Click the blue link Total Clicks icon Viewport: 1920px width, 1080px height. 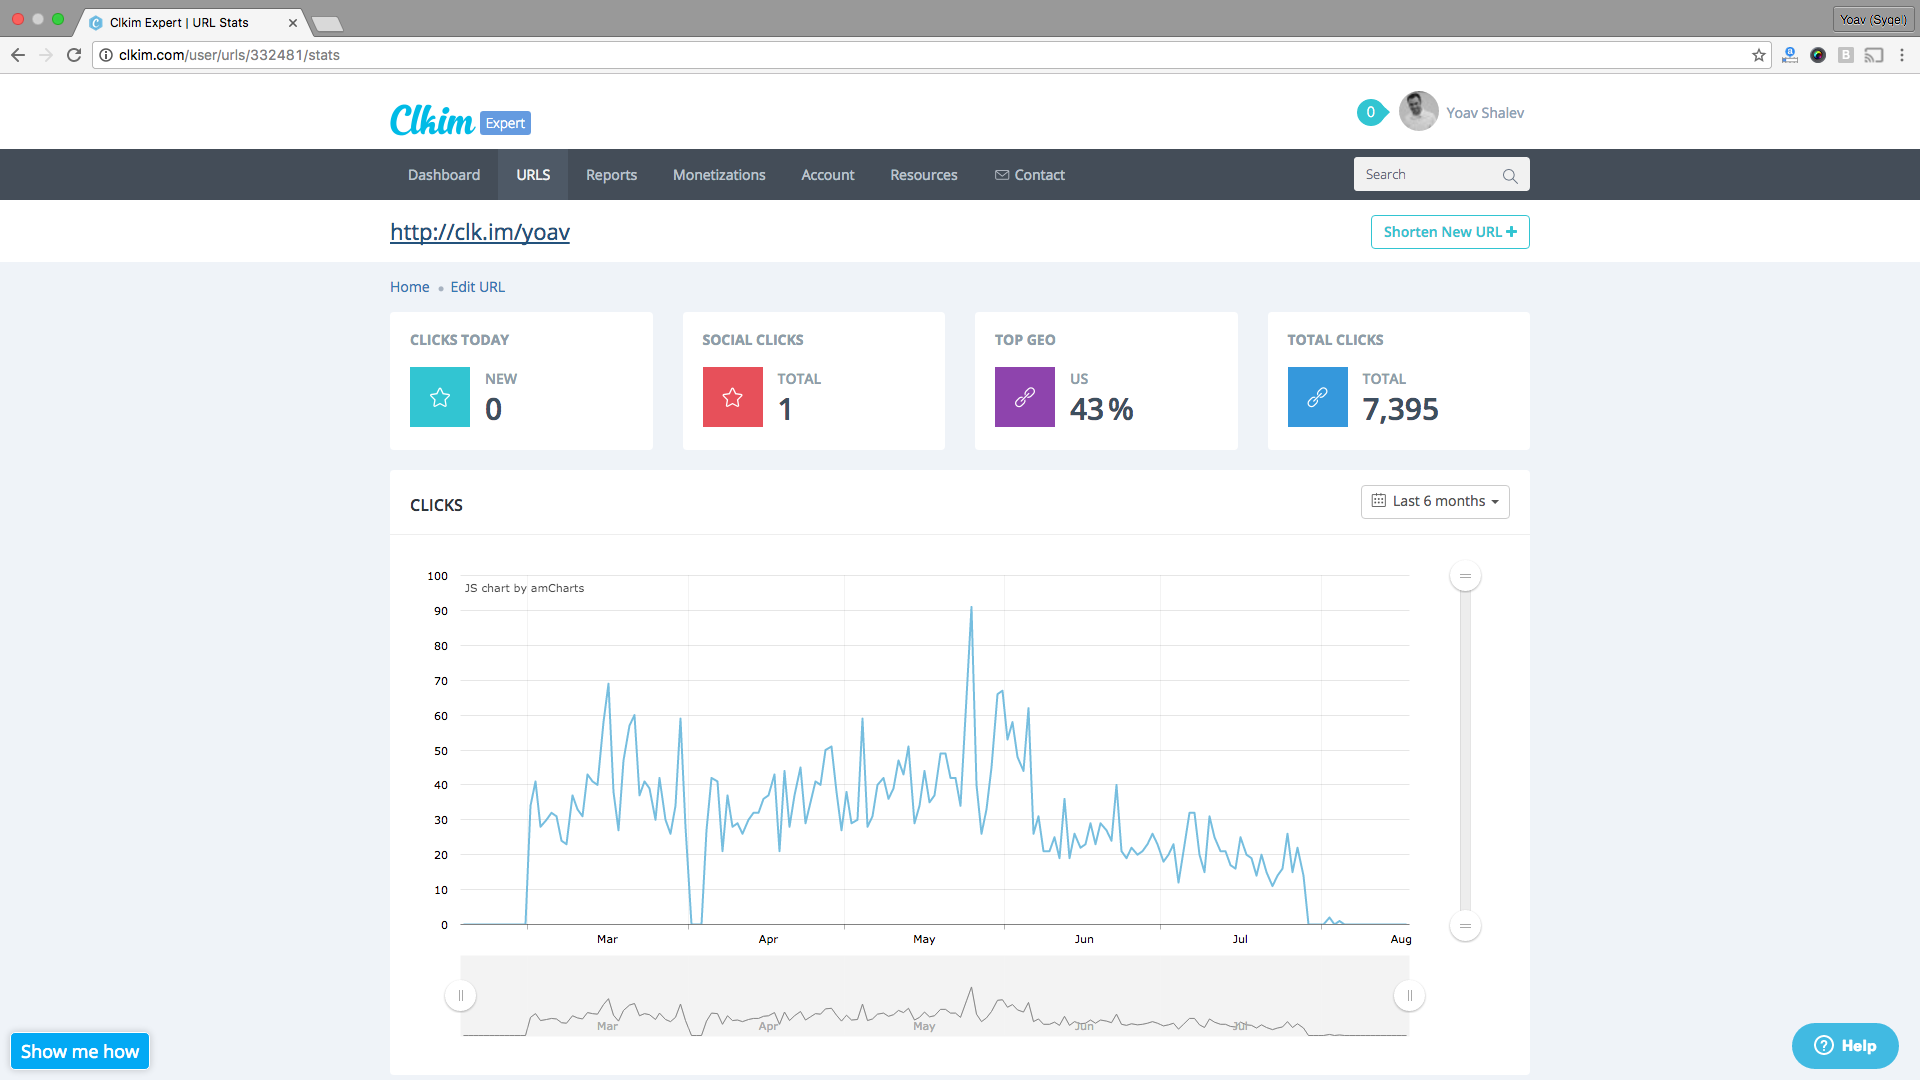pos(1317,397)
